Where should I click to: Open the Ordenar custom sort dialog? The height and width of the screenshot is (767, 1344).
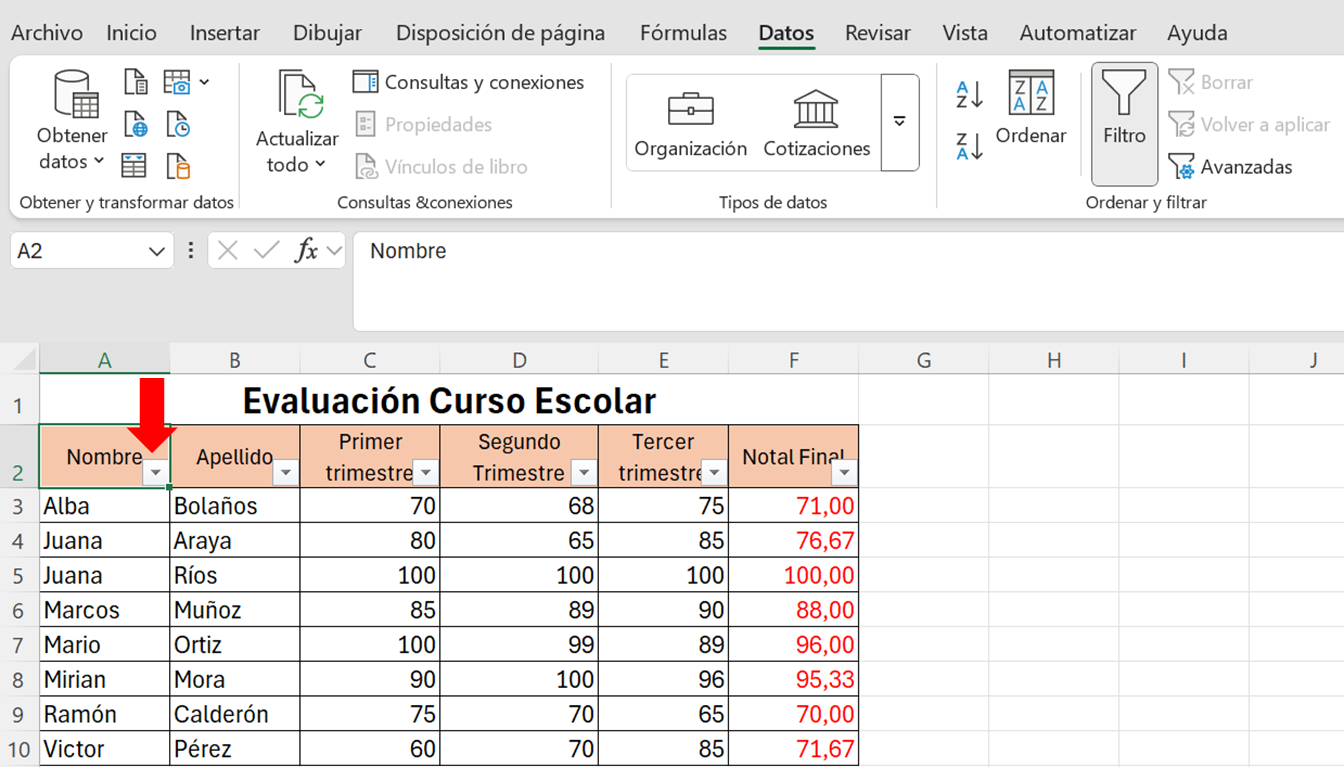point(1031,108)
